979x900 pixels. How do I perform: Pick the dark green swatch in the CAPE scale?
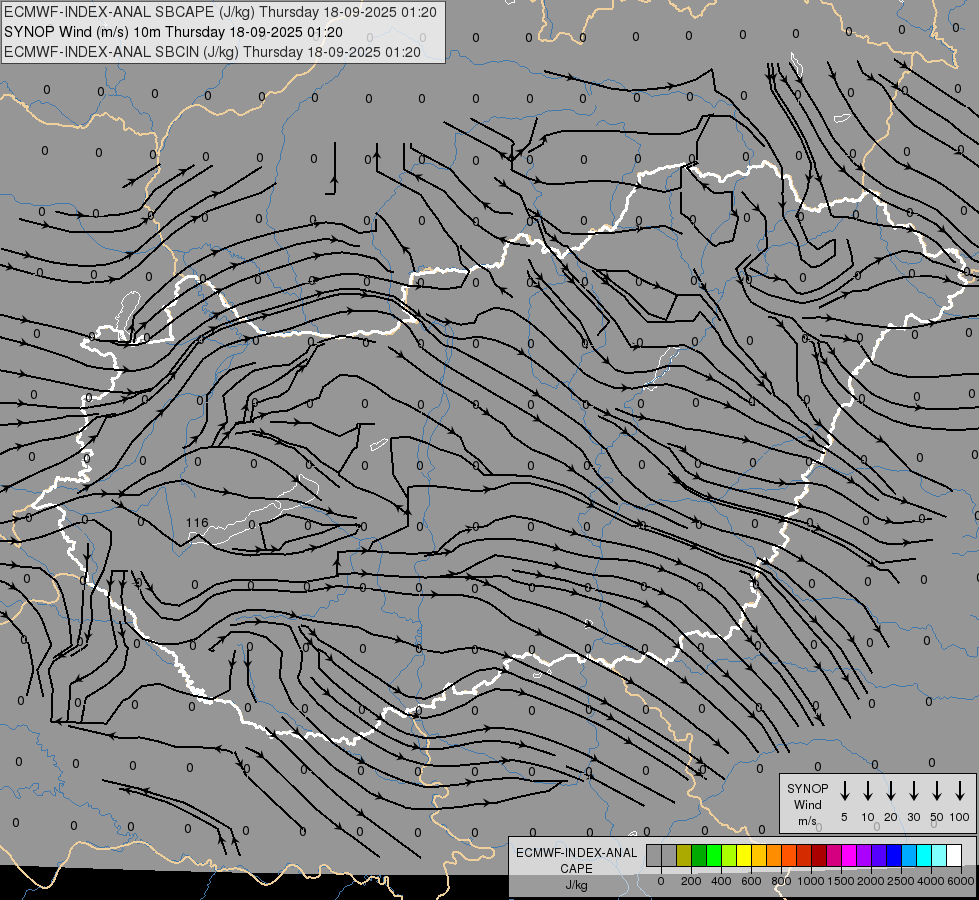pyautogui.click(x=699, y=856)
